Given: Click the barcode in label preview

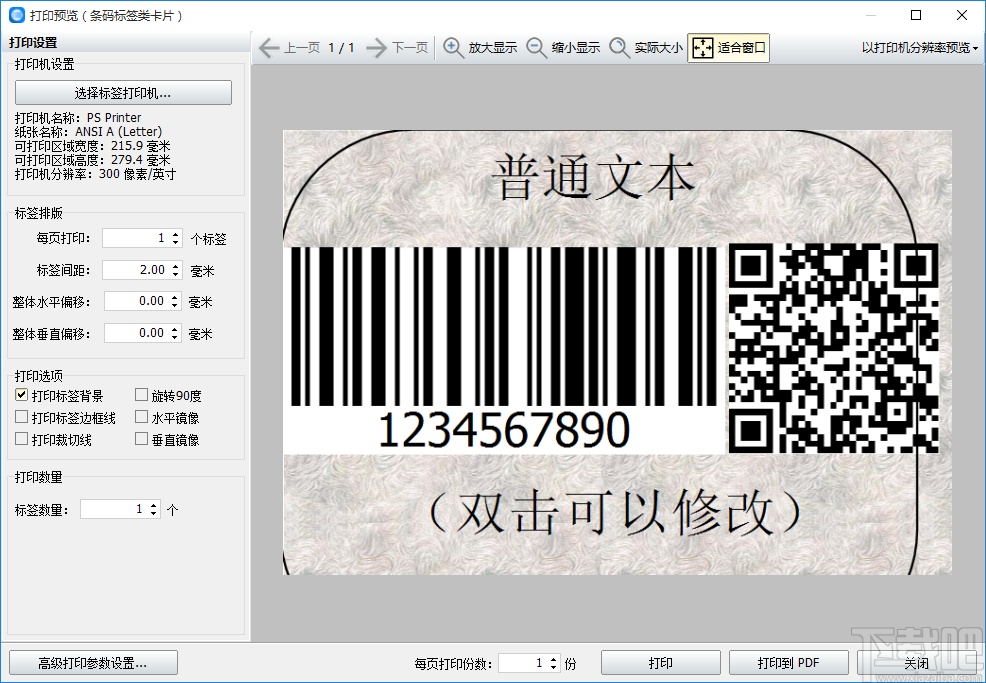Looking at the screenshot, I should click(x=504, y=326).
